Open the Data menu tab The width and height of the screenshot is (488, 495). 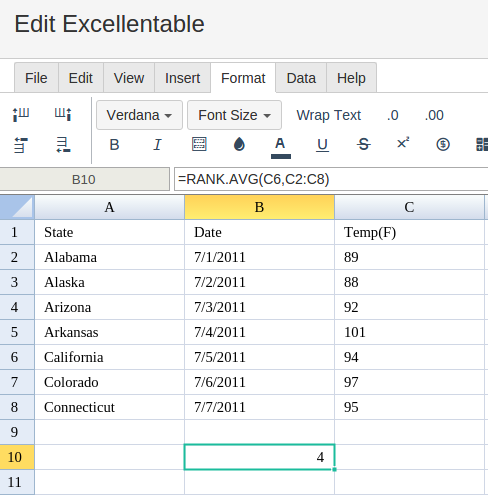coord(301,78)
